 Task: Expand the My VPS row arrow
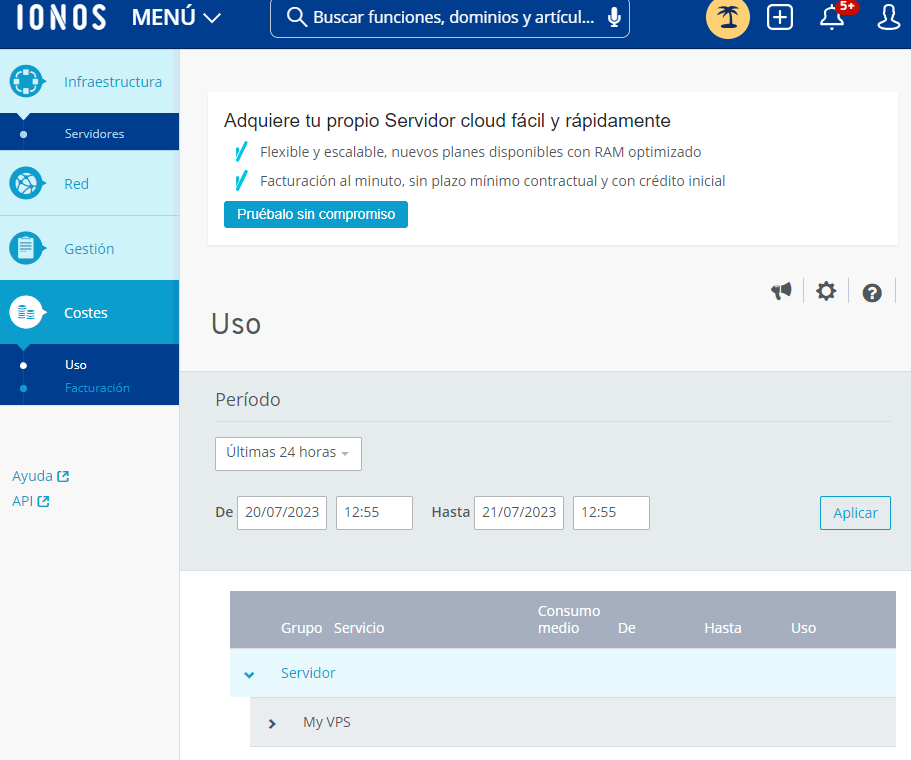click(272, 723)
